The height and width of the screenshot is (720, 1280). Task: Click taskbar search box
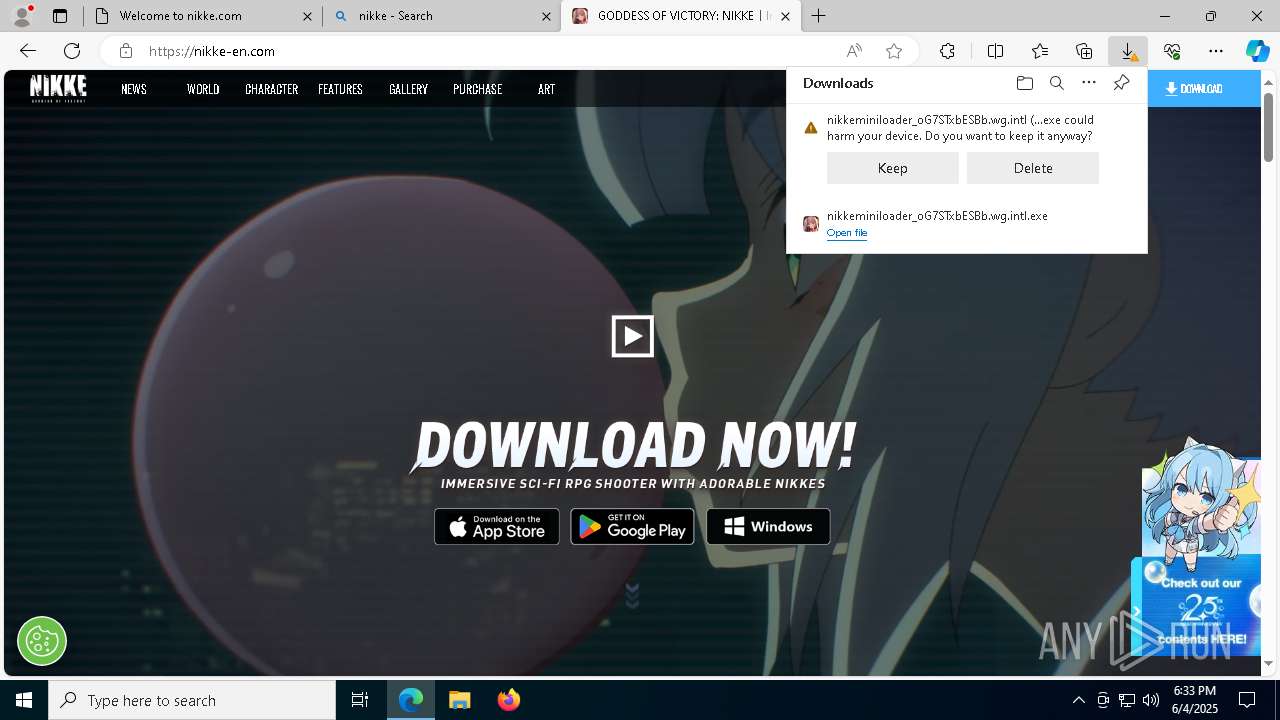pyautogui.click(x=192, y=700)
